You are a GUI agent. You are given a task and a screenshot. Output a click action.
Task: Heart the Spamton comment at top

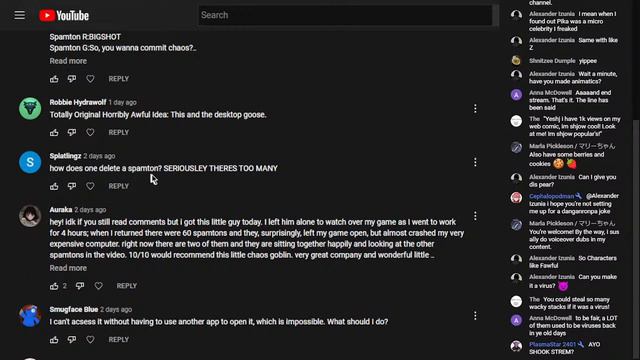point(90,79)
